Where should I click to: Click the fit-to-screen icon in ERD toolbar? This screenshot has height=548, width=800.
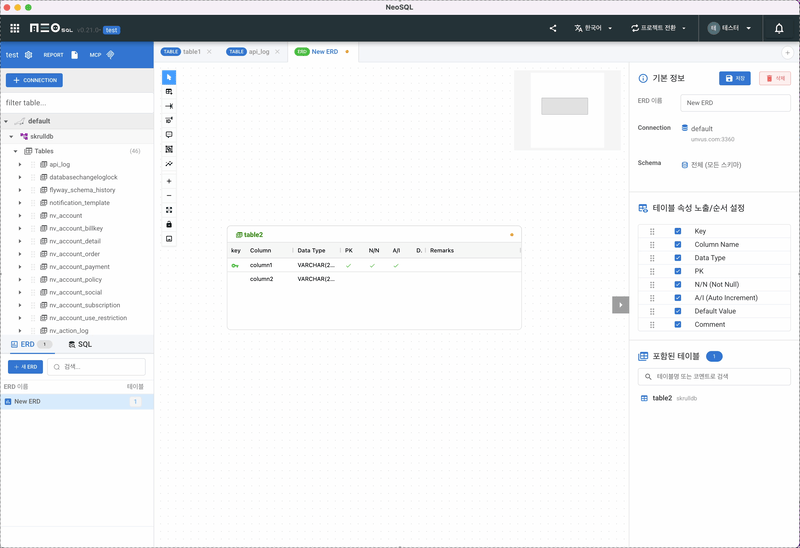click(168, 210)
